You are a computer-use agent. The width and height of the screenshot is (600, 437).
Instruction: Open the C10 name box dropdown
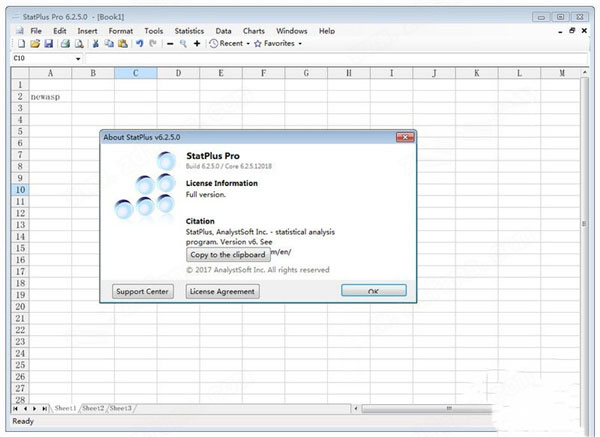pyautogui.click(x=78, y=59)
